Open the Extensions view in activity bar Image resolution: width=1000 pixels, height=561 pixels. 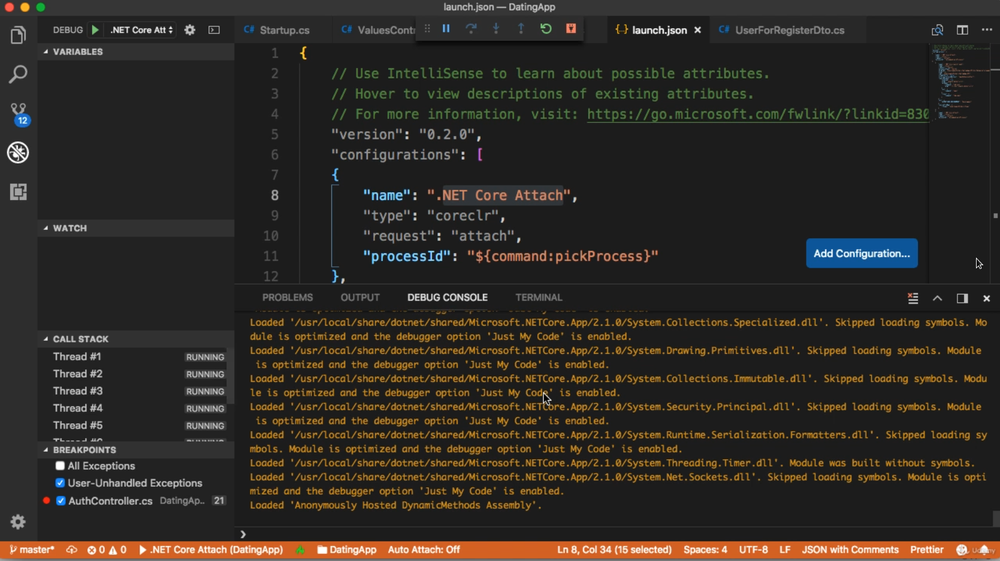[x=18, y=192]
